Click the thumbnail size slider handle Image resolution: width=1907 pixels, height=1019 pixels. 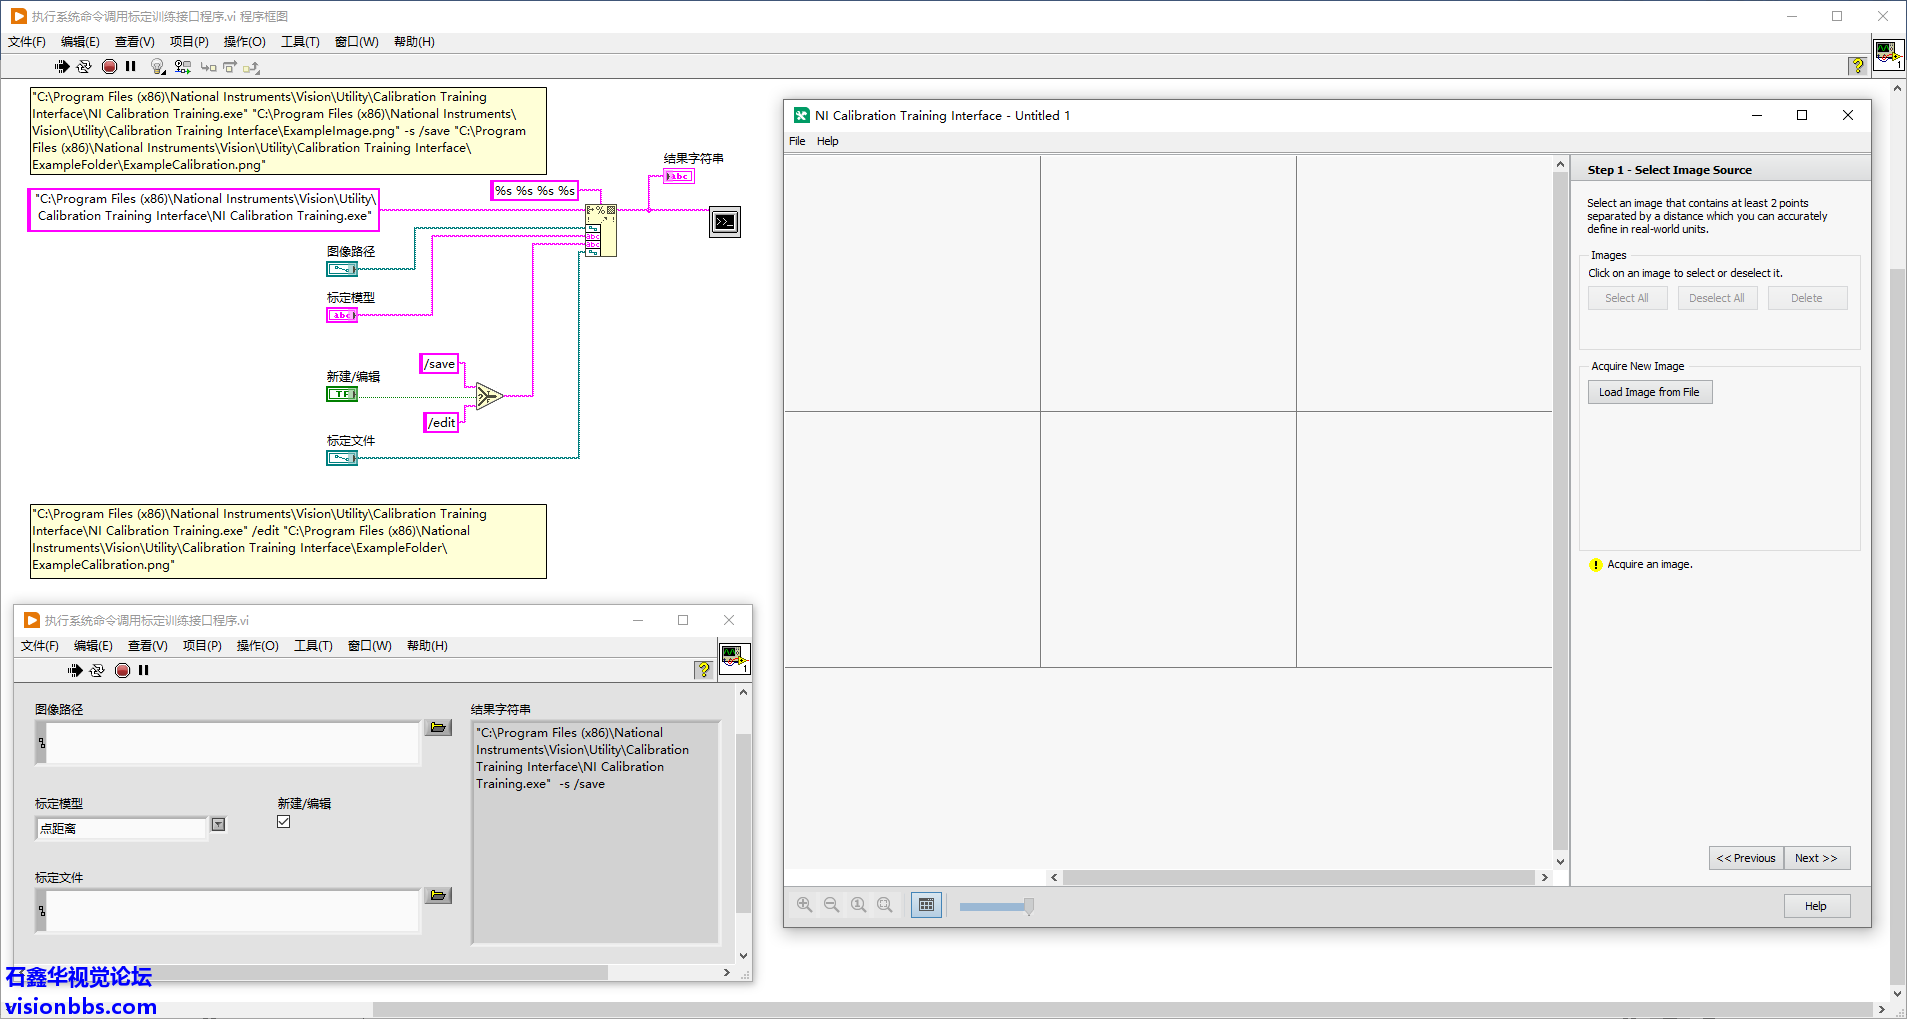tap(1028, 906)
